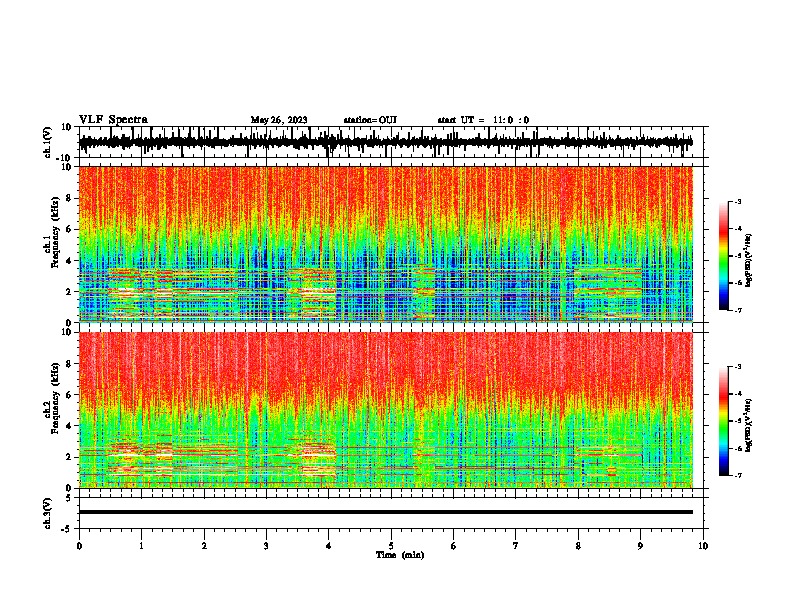The image size is (792, 612).
Task: Click the thick black ch.3 signal line
Action: point(385,512)
